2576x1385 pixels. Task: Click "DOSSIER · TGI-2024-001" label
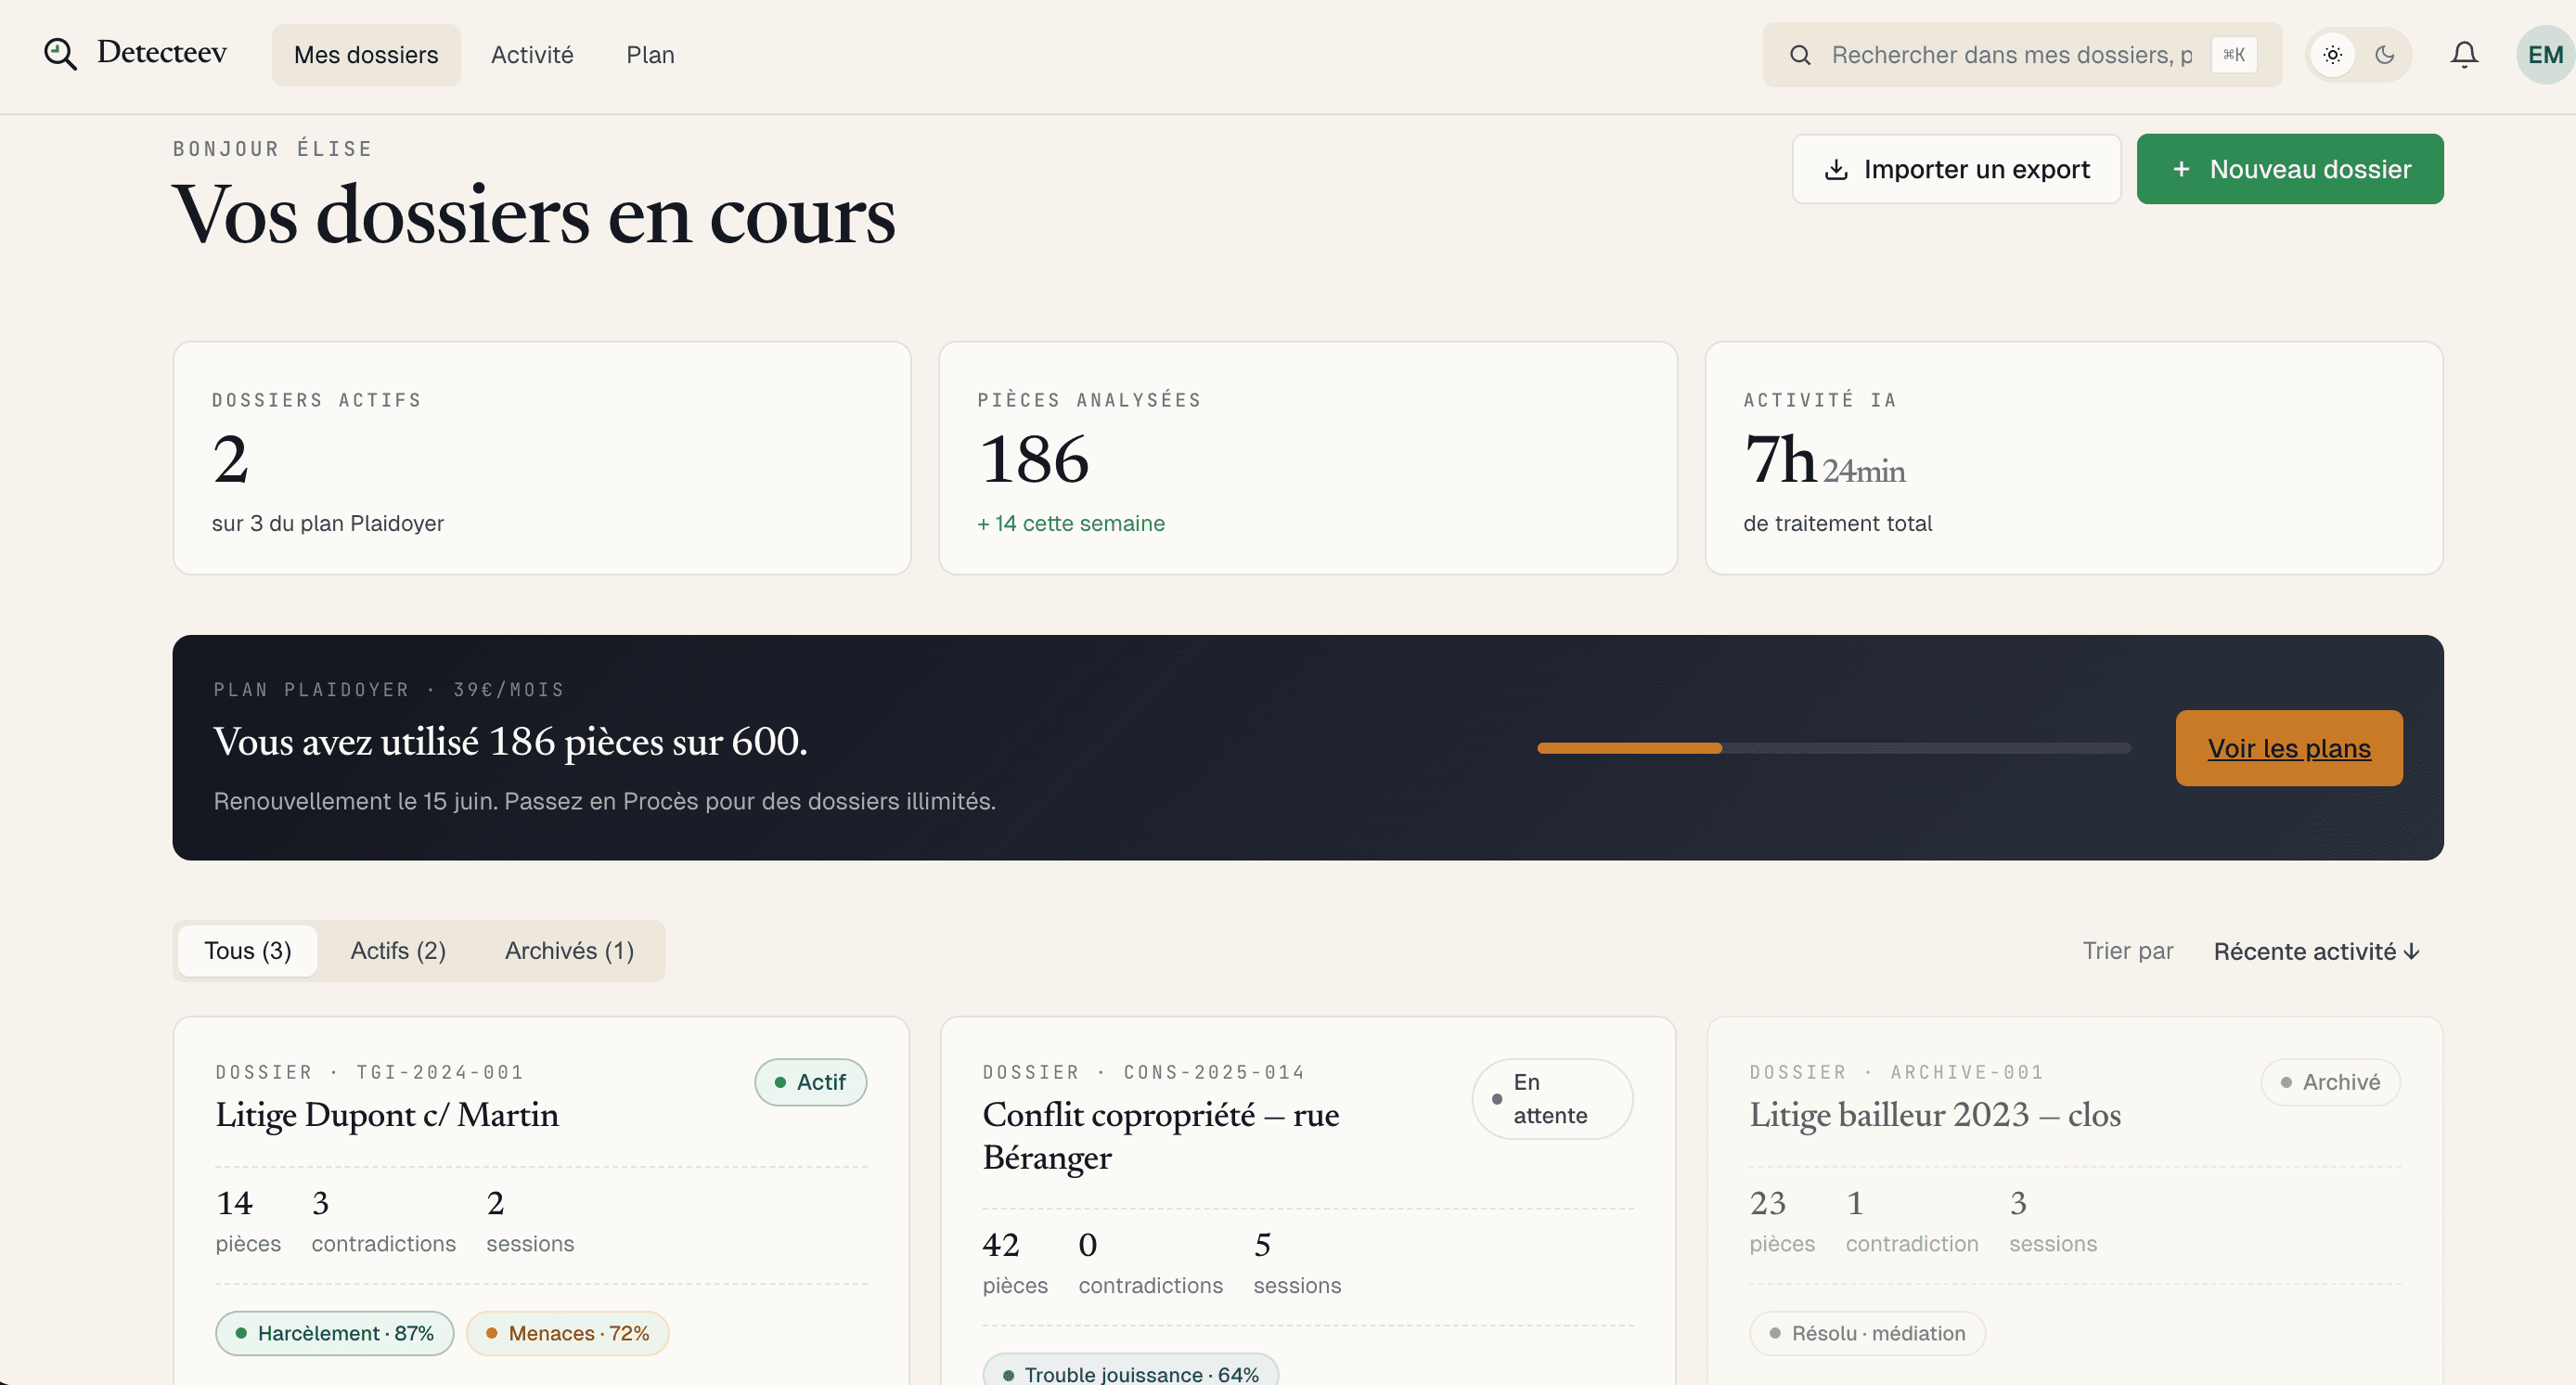370,1072
